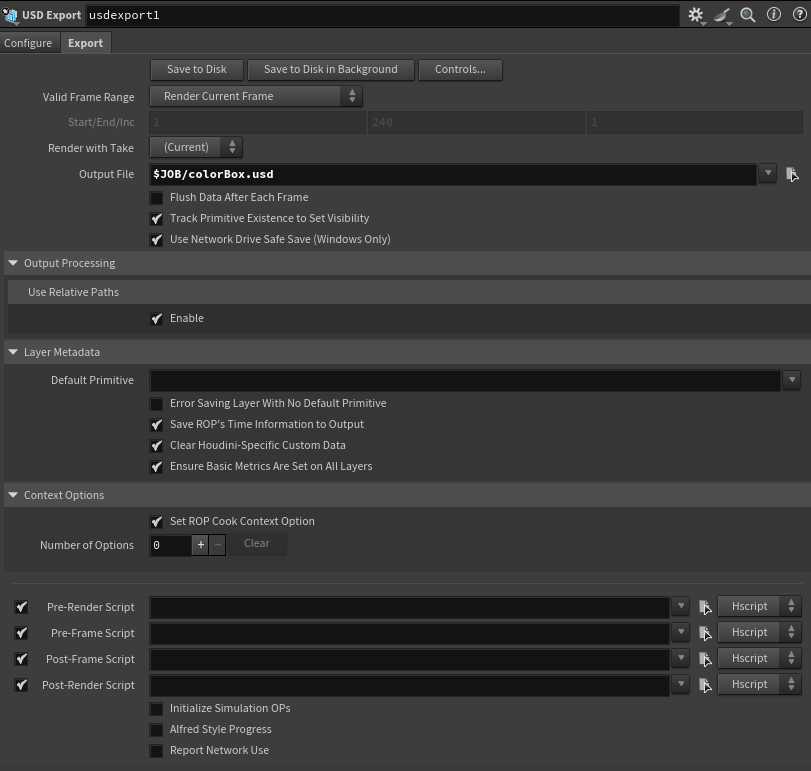Viewport: 811px width, 771px height.
Task: Increment Number of Options with plus stepper
Action: tap(200, 545)
